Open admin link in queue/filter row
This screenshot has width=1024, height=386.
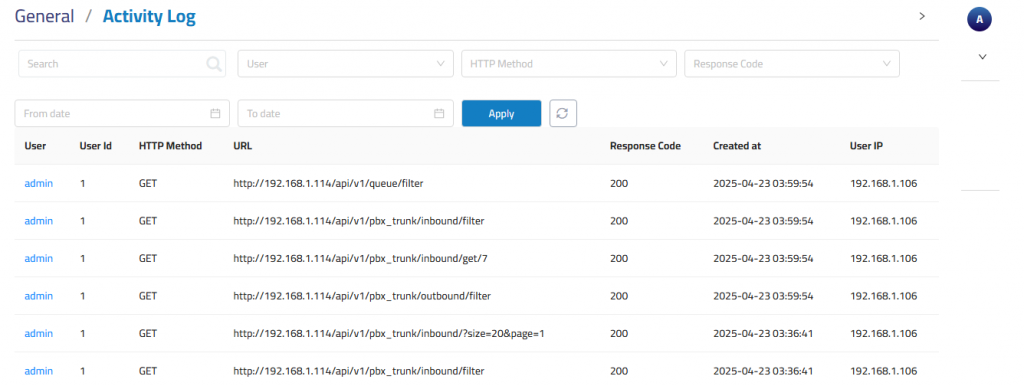(x=39, y=184)
